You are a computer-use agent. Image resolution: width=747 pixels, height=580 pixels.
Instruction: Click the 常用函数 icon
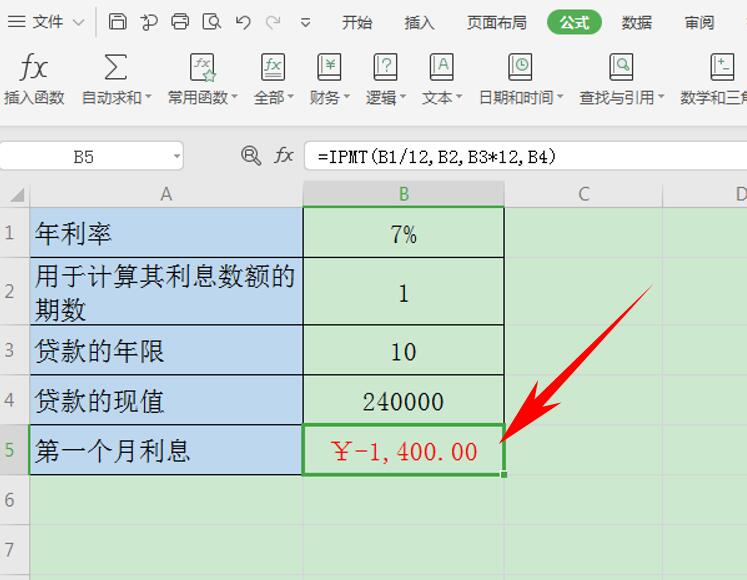(x=202, y=67)
